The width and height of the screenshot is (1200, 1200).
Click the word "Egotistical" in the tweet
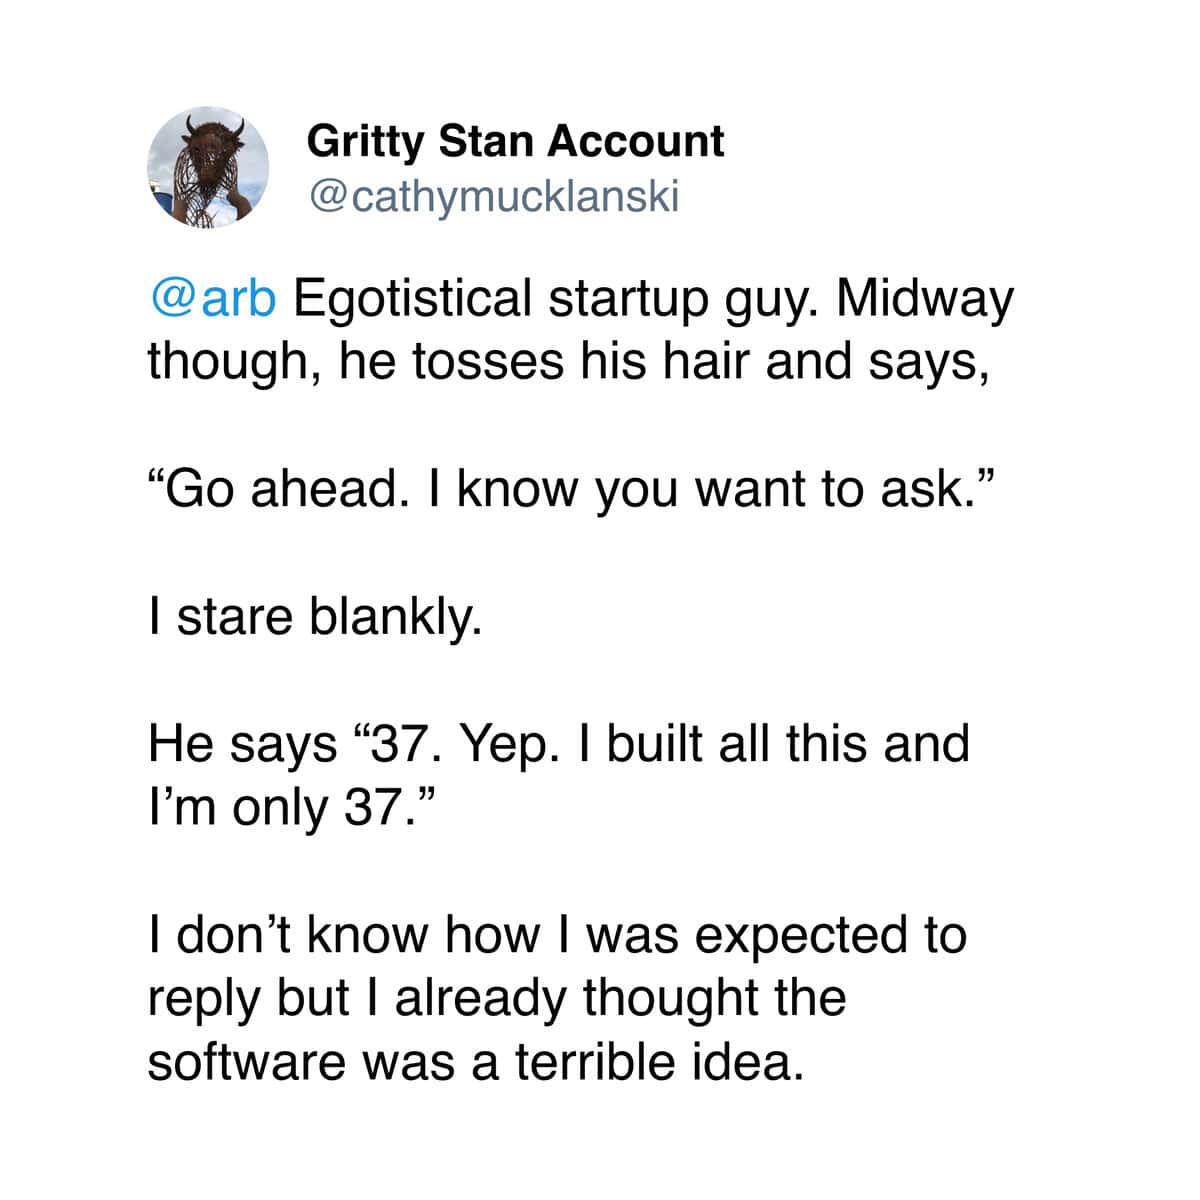pos(410,298)
